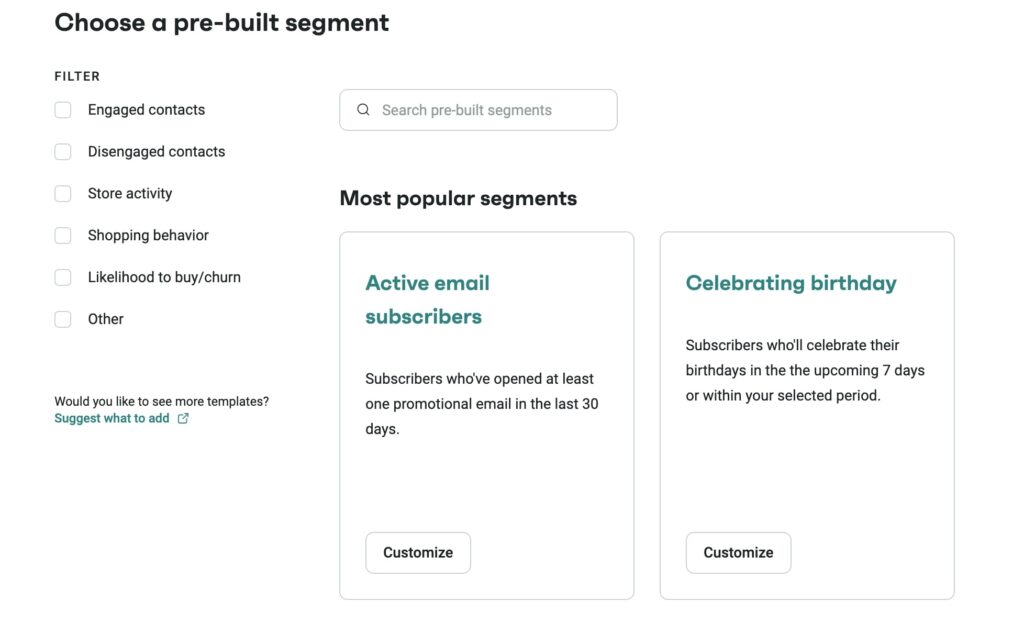The image size is (1024, 623).
Task: Click the Engaged contacts label text
Action: click(147, 109)
